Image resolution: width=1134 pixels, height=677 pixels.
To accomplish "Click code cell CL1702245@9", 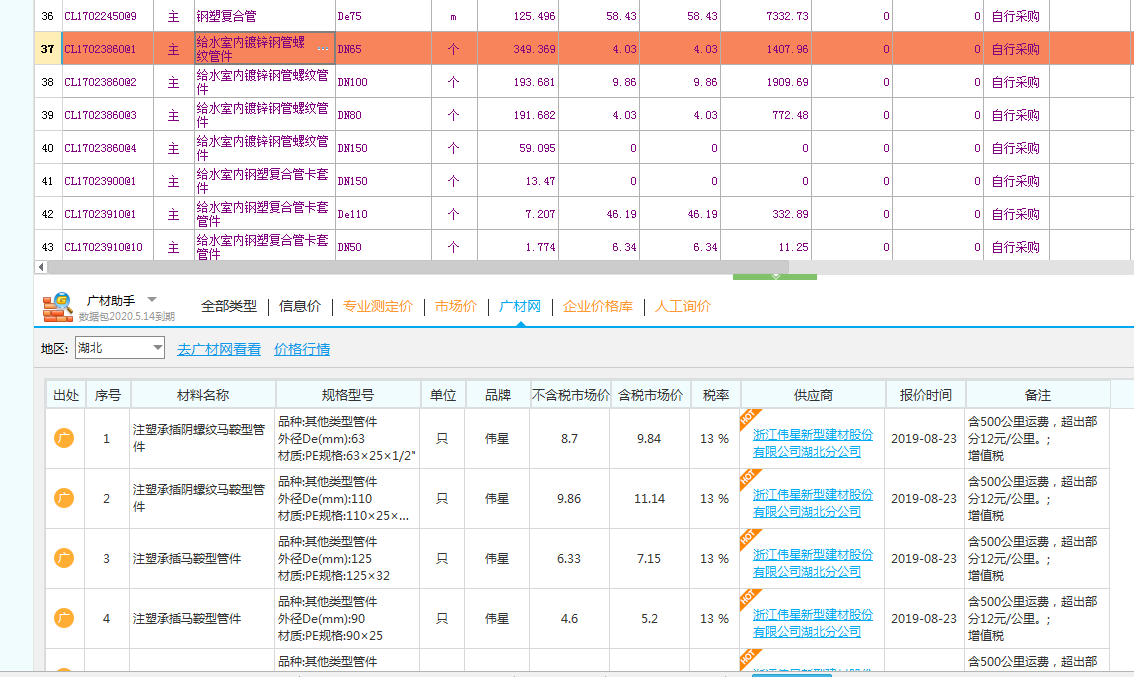I will tap(108, 16).
